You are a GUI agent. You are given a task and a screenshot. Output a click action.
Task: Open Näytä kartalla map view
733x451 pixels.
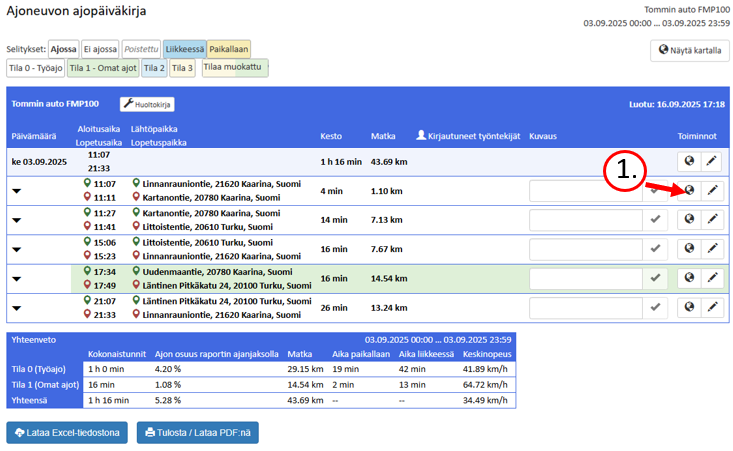coord(689,50)
